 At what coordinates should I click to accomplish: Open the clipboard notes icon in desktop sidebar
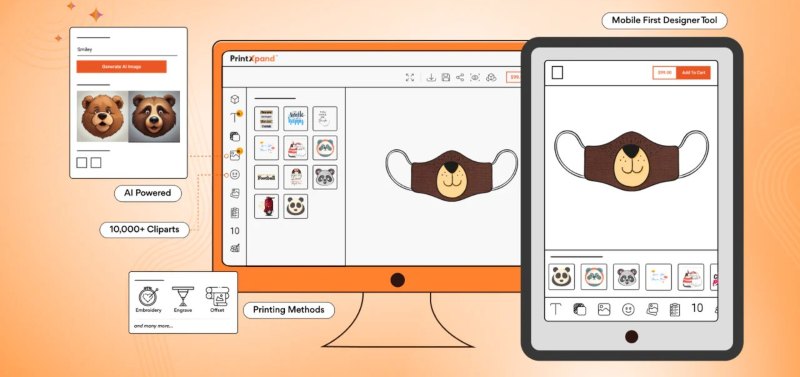[235, 212]
